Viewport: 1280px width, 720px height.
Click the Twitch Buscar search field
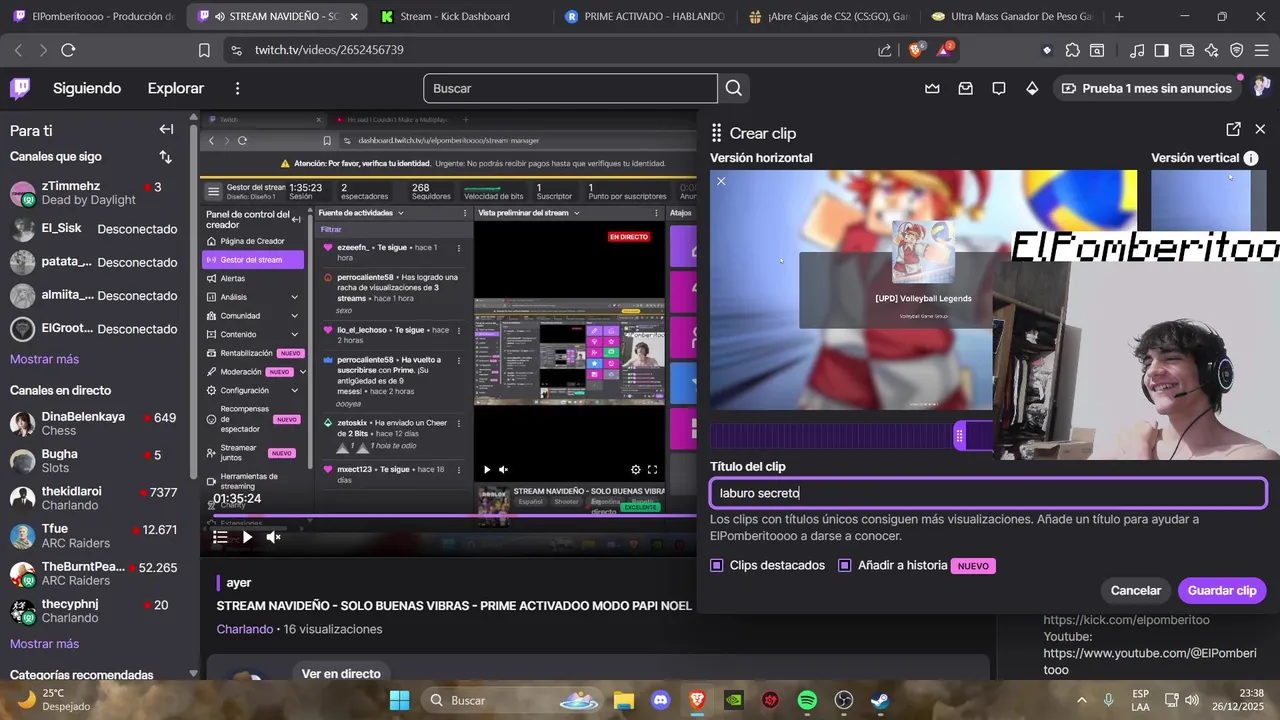(x=570, y=88)
